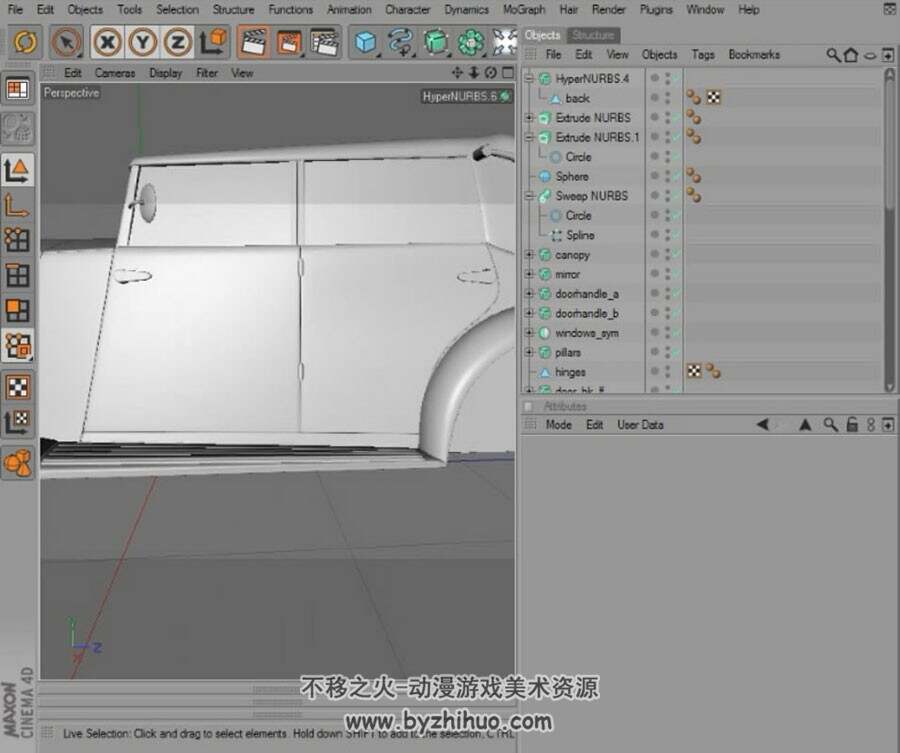Click Object Manager vertical scrollbar

tap(889, 230)
